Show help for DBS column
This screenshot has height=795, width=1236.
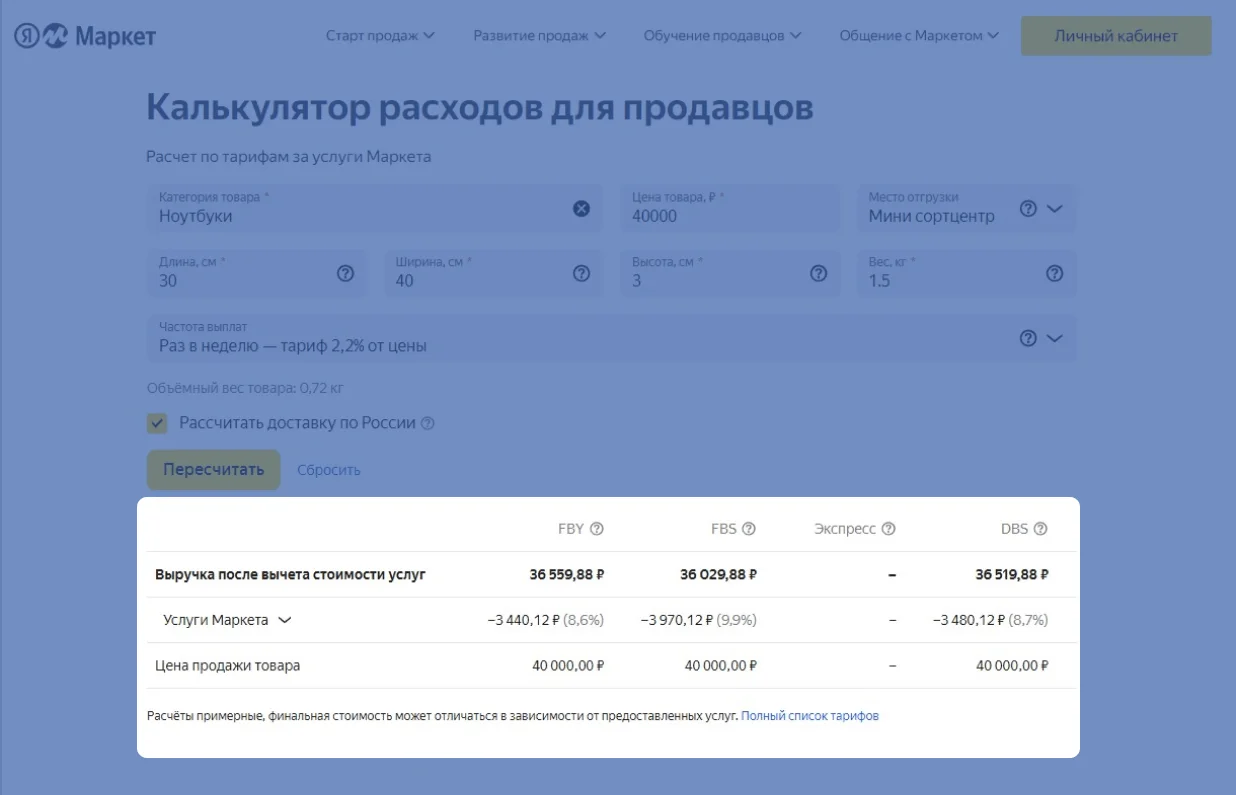click(x=1040, y=529)
